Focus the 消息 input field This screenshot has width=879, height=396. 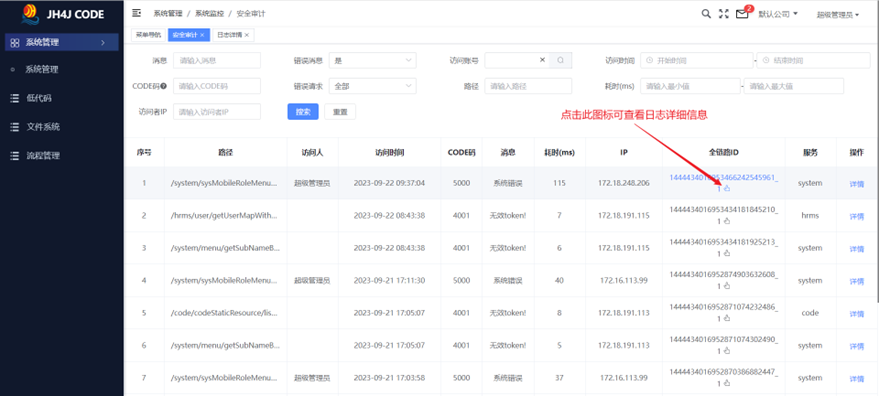pyautogui.click(x=217, y=60)
